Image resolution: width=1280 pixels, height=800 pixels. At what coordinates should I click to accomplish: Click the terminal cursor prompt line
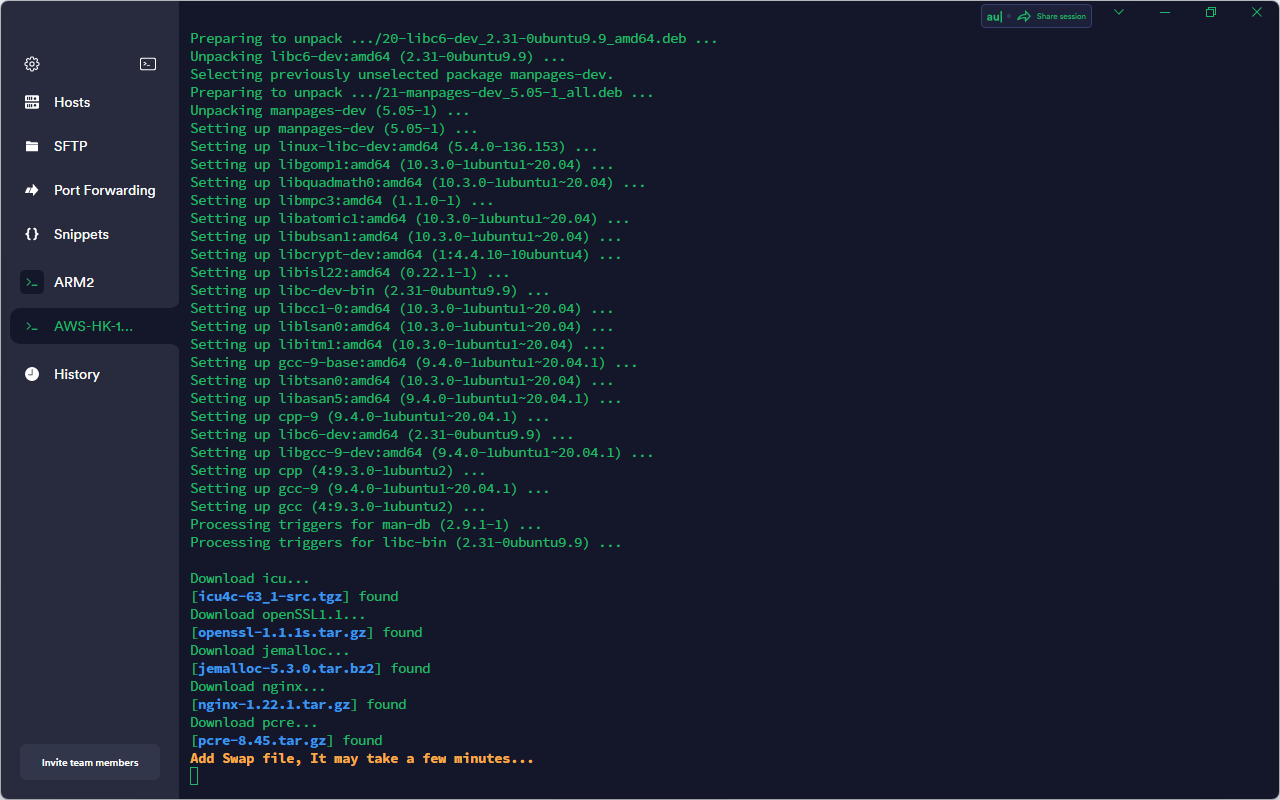[195, 776]
